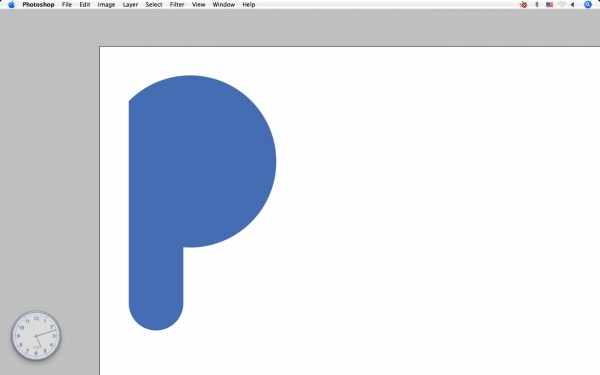This screenshot has height=375, width=600.
Task: Open the Photoshop application menu
Action: [x=38, y=5]
